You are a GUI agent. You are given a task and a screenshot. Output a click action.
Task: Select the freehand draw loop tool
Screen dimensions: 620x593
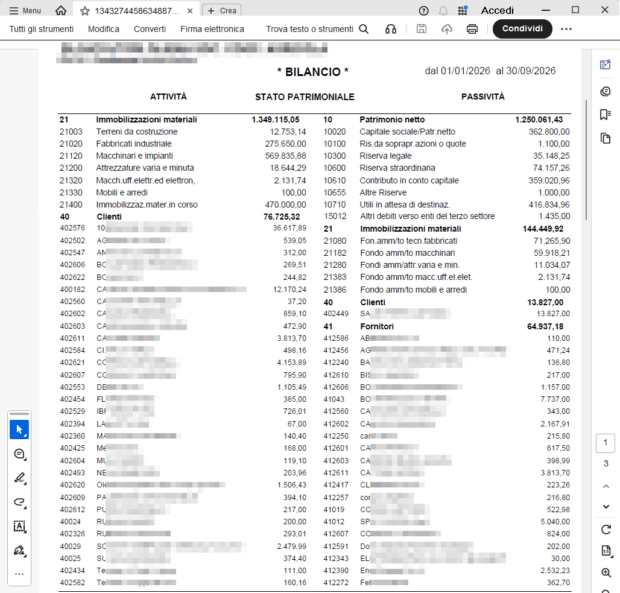coord(19,502)
